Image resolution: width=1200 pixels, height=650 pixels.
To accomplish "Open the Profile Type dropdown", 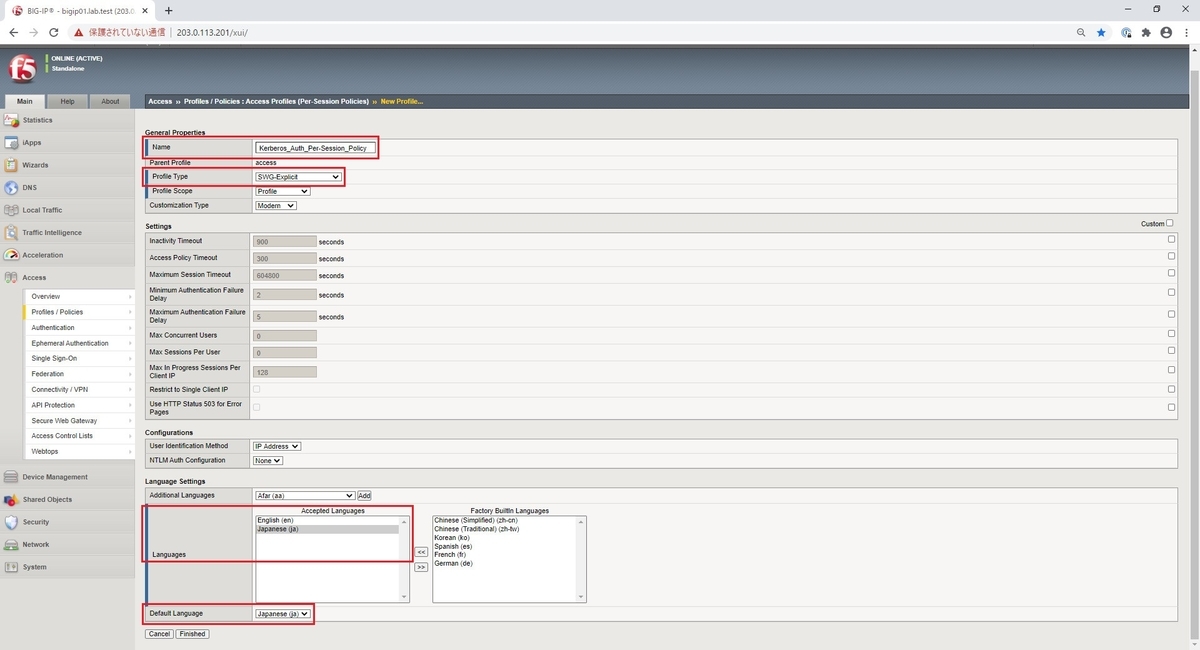I will click(298, 177).
